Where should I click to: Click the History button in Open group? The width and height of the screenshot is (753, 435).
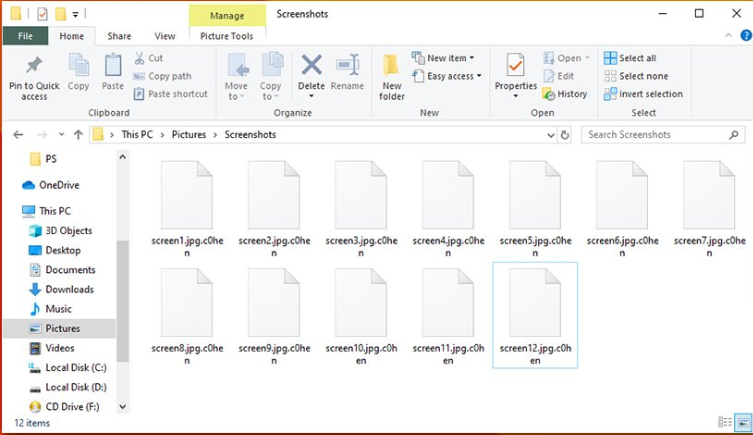pos(565,94)
